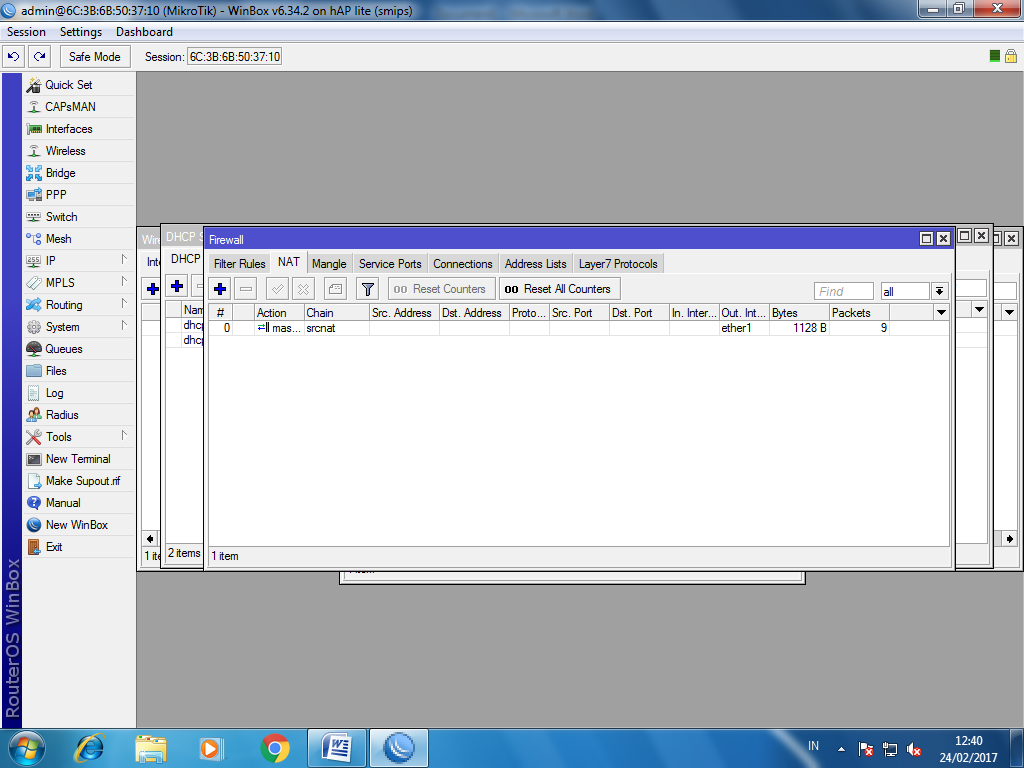Open Manual from the sidebar
The width and height of the screenshot is (1024, 768).
pyautogui.click(x=78, y=503)
